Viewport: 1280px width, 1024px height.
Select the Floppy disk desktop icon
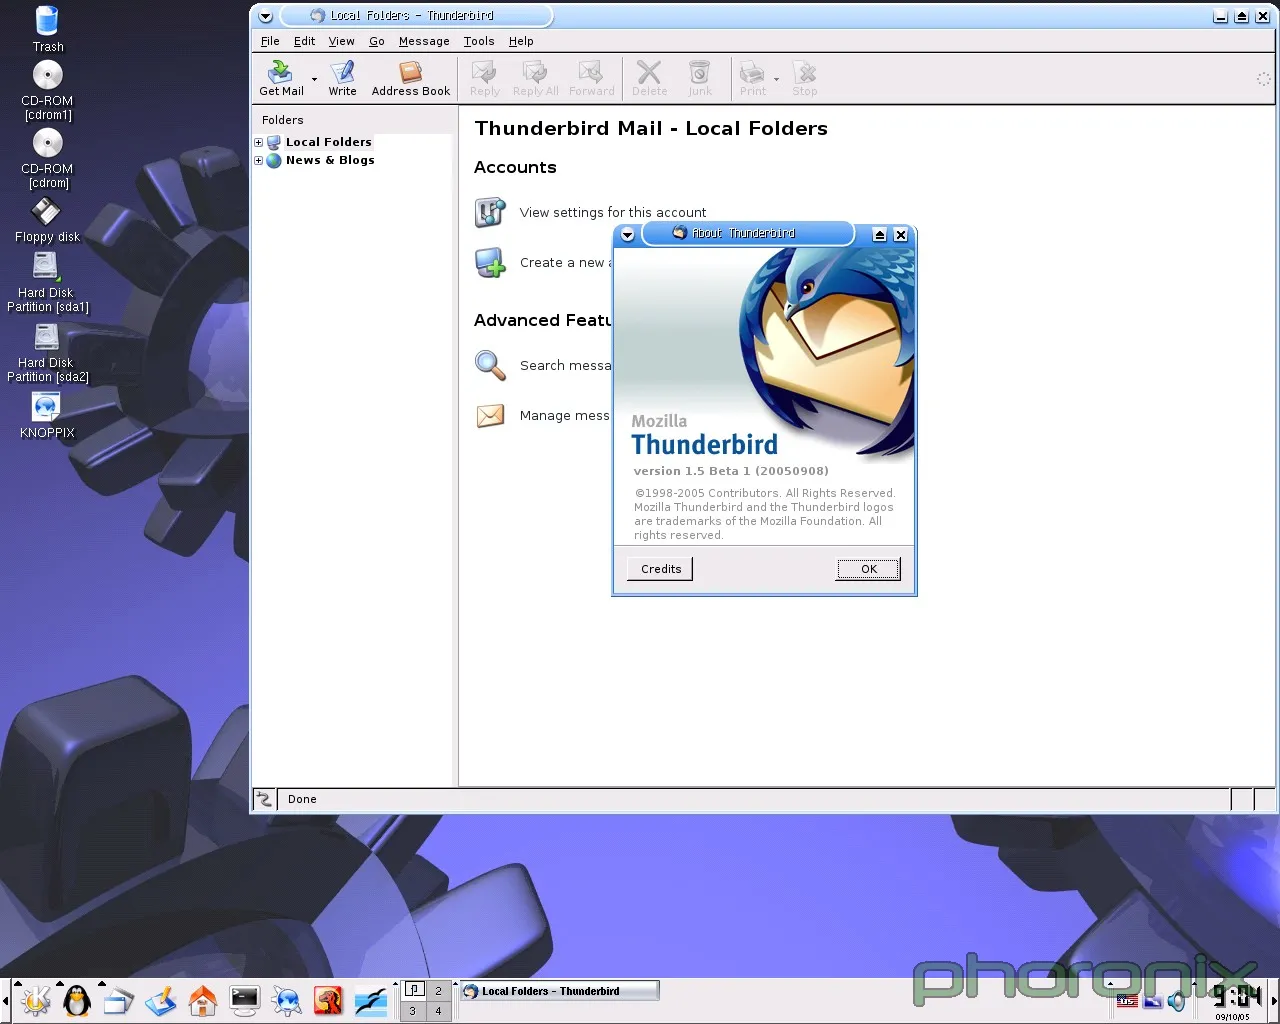click(x=47, y=220)
